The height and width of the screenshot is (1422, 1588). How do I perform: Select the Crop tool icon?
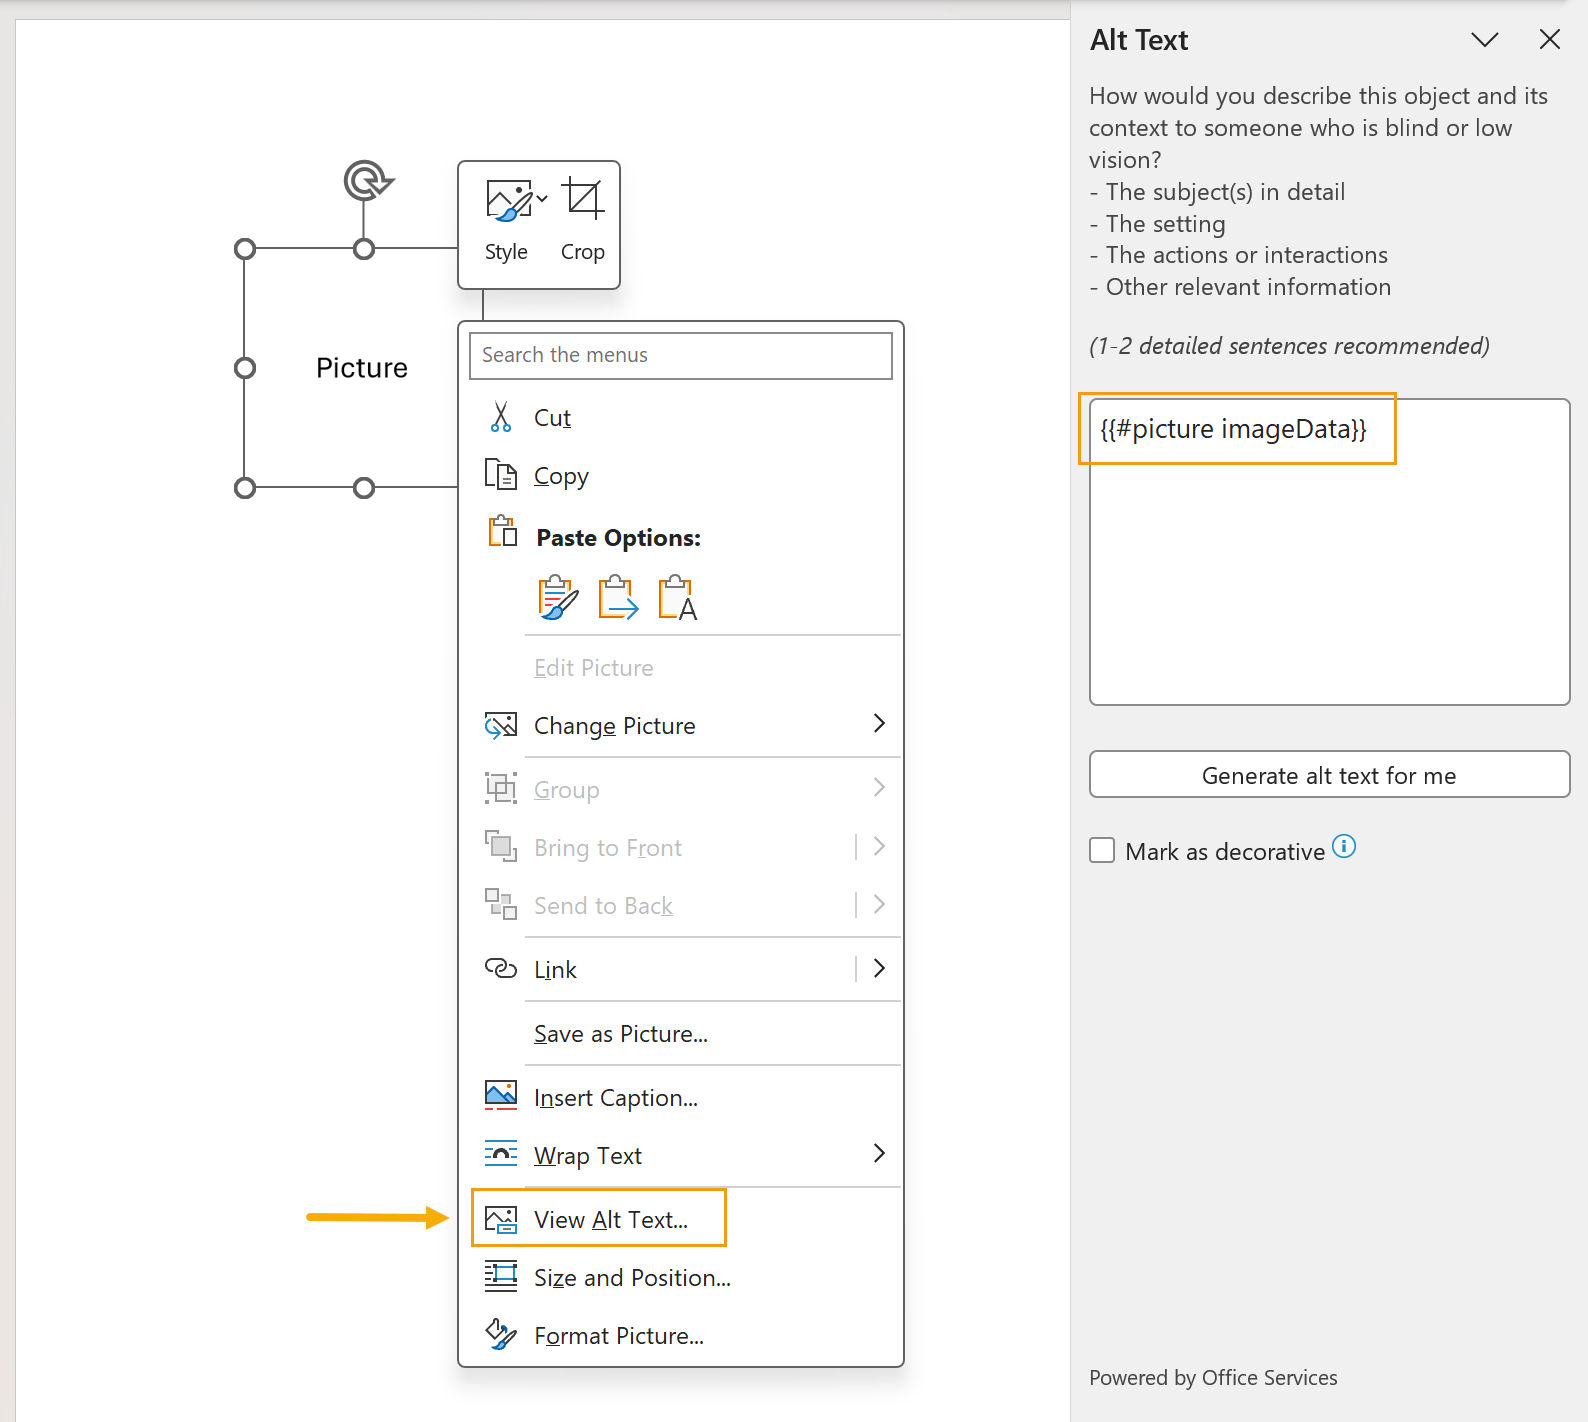coord(583,198)
